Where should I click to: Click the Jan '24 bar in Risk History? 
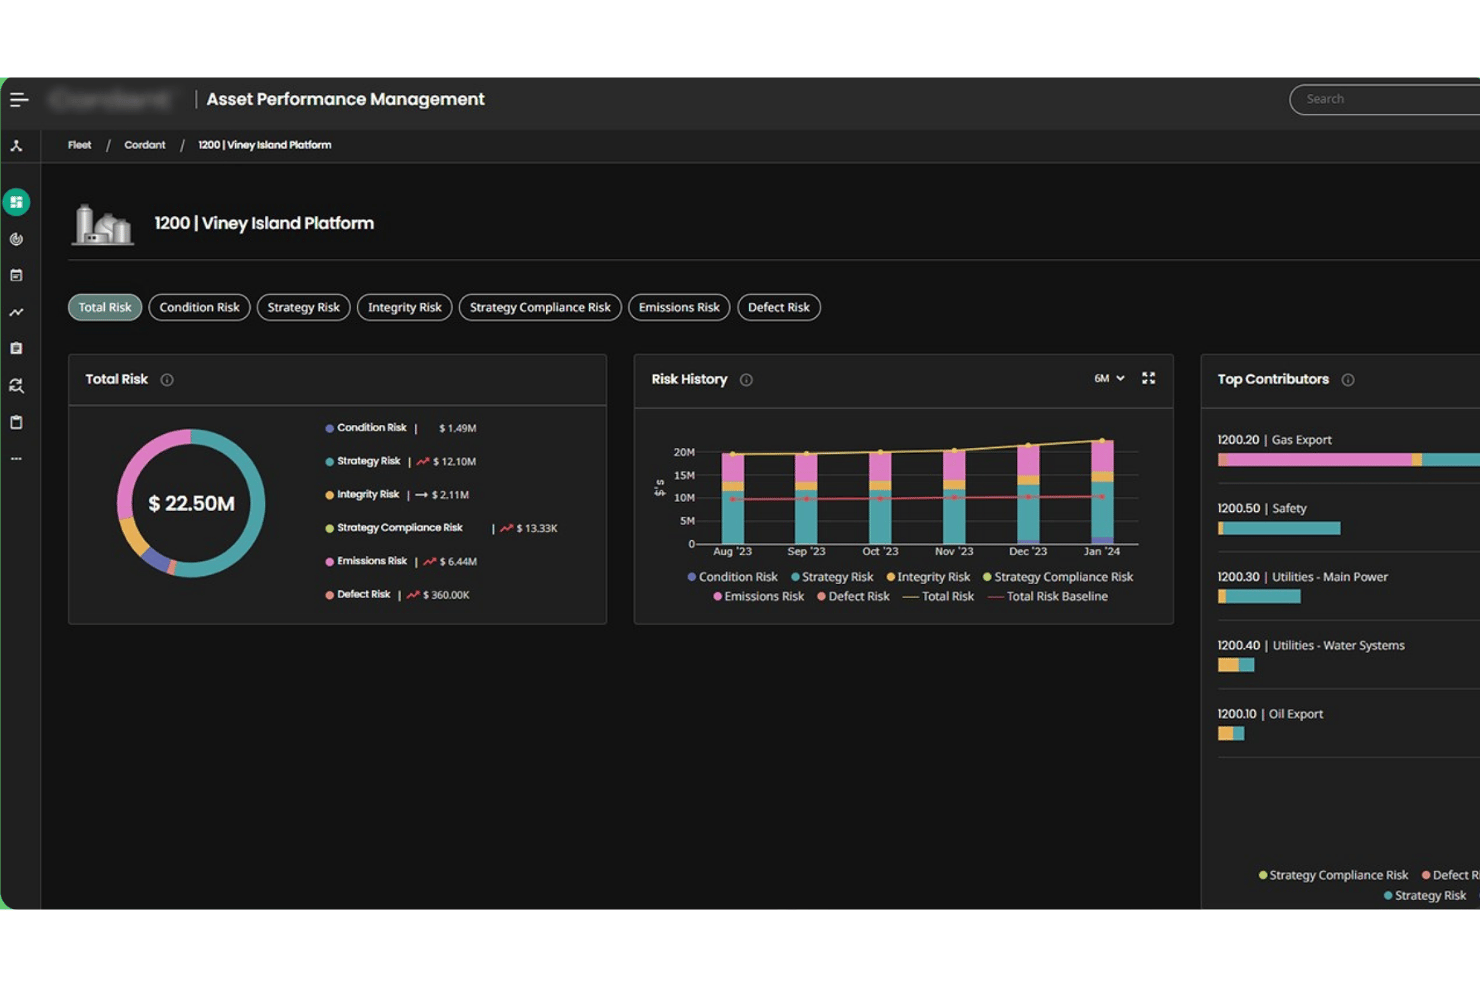1102,492
